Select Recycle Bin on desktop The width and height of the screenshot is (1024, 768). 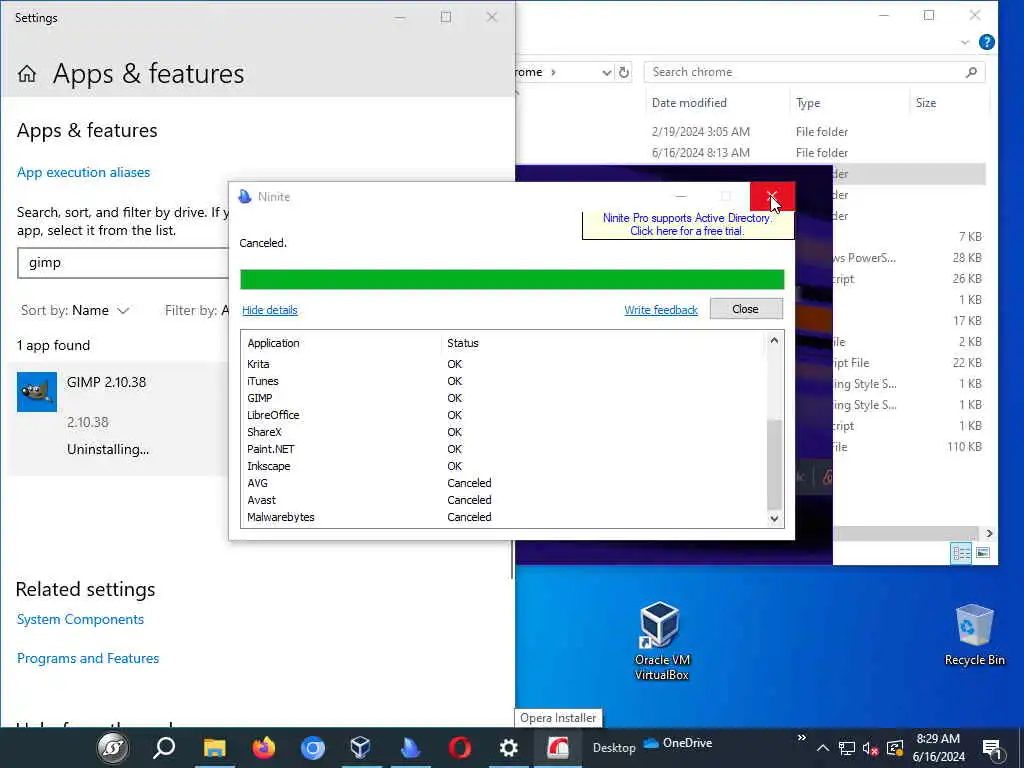974,635
